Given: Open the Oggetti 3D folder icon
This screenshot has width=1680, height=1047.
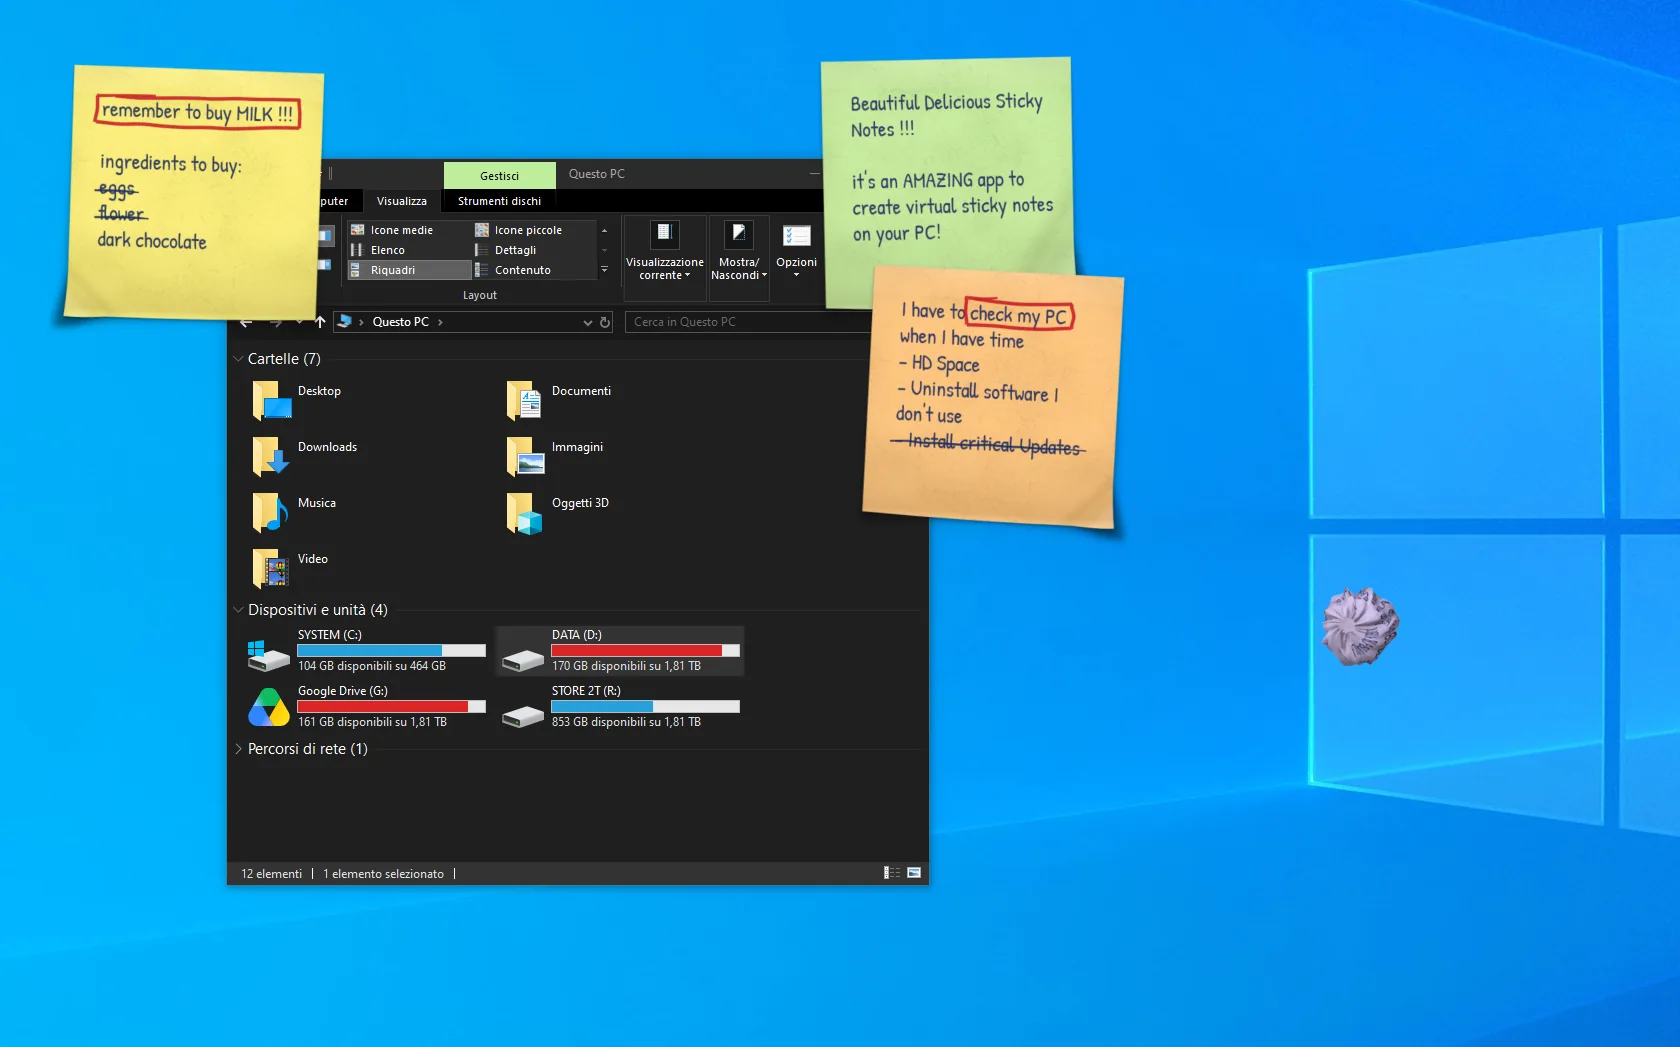Looking at the screenshot, I should pos(525,513).
